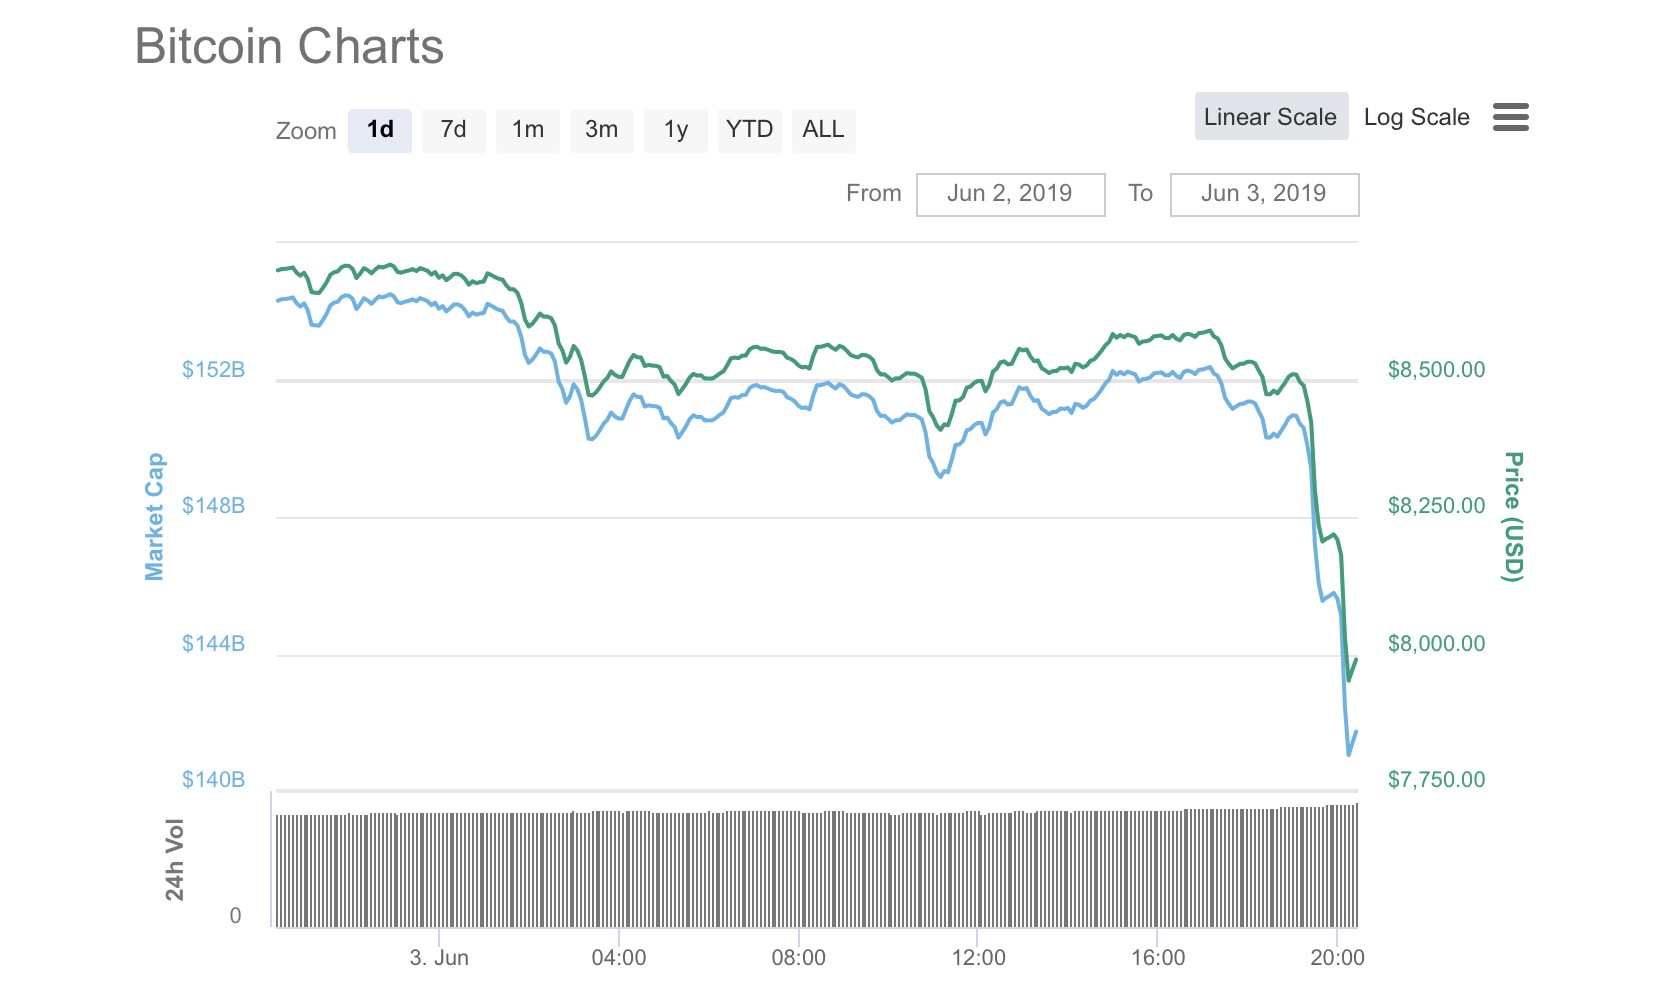
Task: Set zoom range to 3m
Action: pyautogui.click(x=601, y=130)
